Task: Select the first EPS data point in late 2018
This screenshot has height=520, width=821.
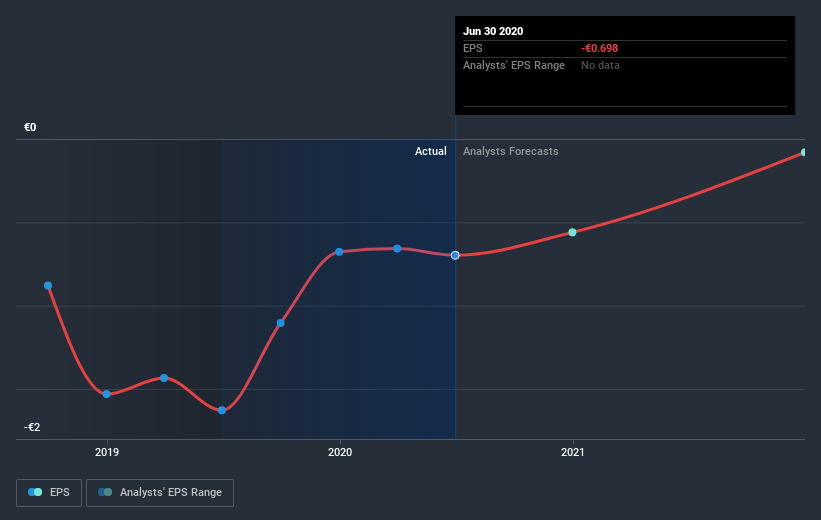Action: pos(48,285)
